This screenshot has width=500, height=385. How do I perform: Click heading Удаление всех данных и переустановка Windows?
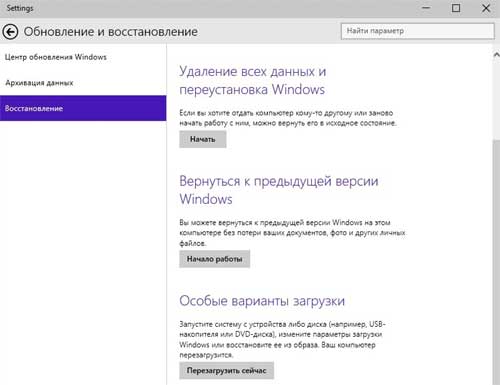point(253,80)
